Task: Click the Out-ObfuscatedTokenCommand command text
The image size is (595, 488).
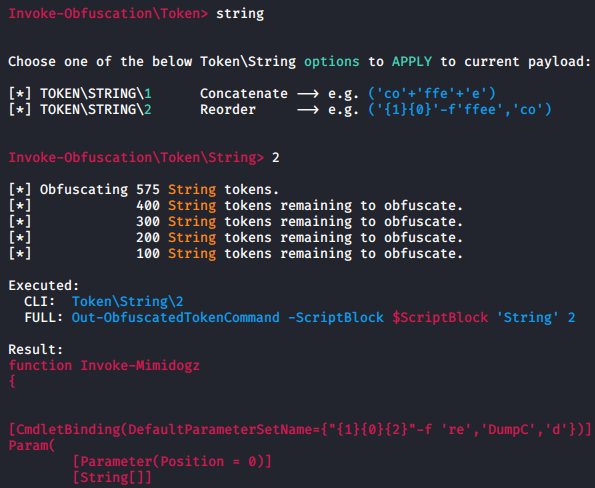Action: click(175, 318)
